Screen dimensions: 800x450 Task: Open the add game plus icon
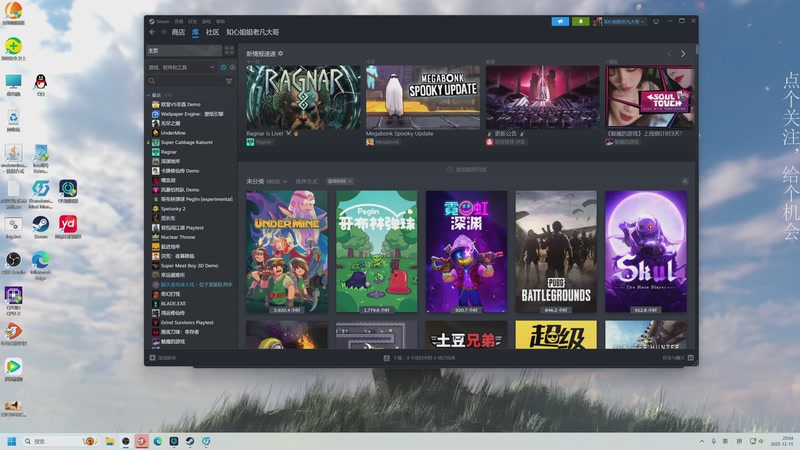pos(153,358)
